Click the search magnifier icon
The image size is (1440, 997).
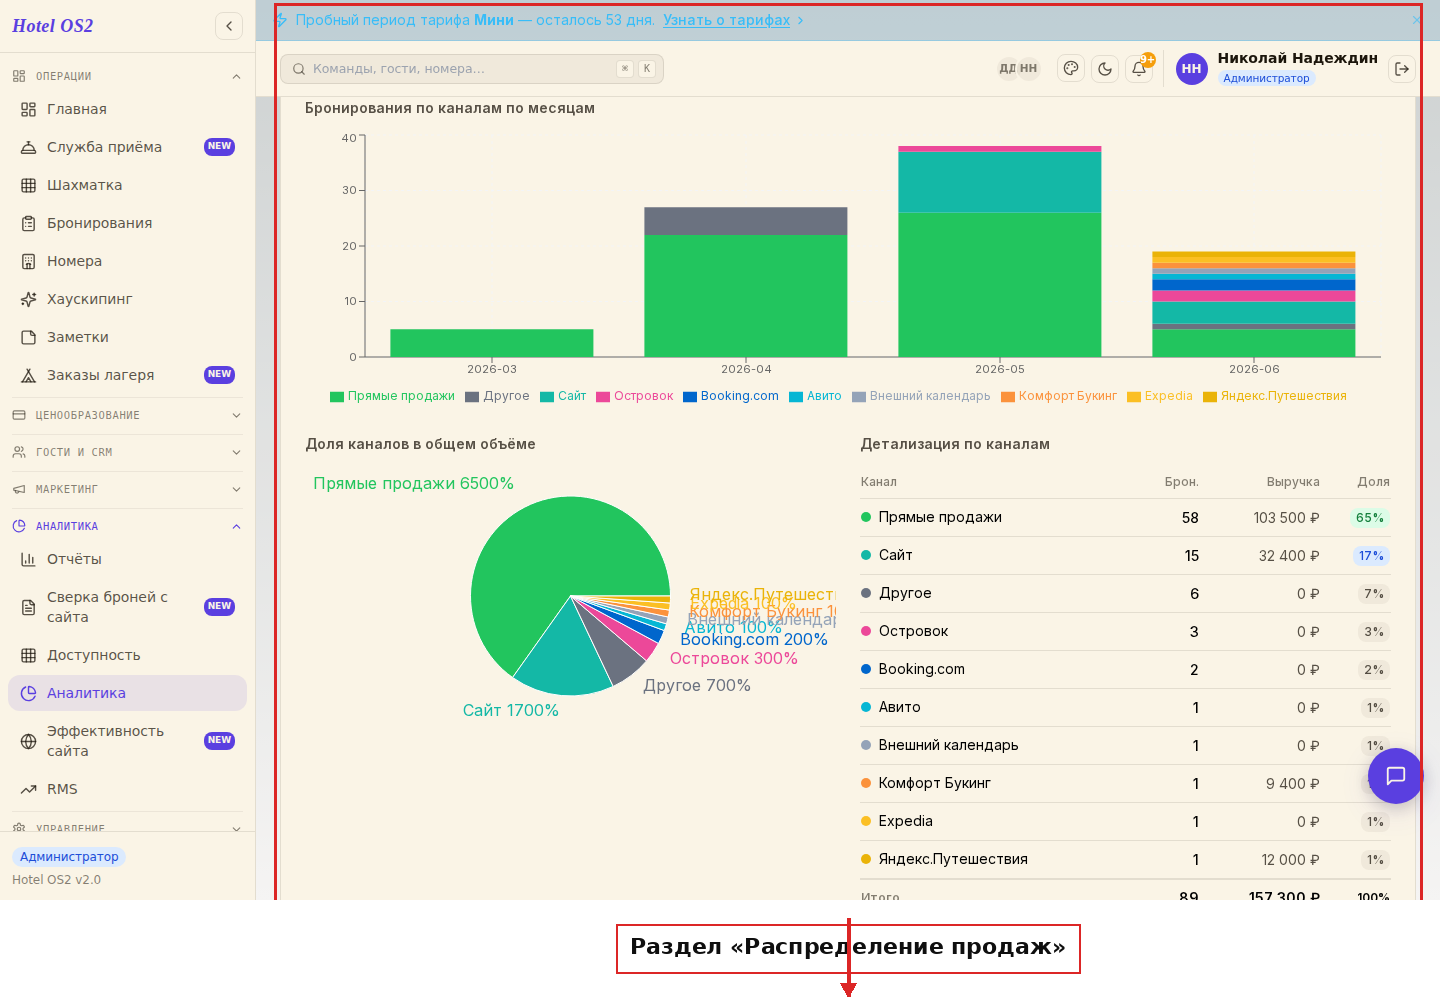pos(299,69)
